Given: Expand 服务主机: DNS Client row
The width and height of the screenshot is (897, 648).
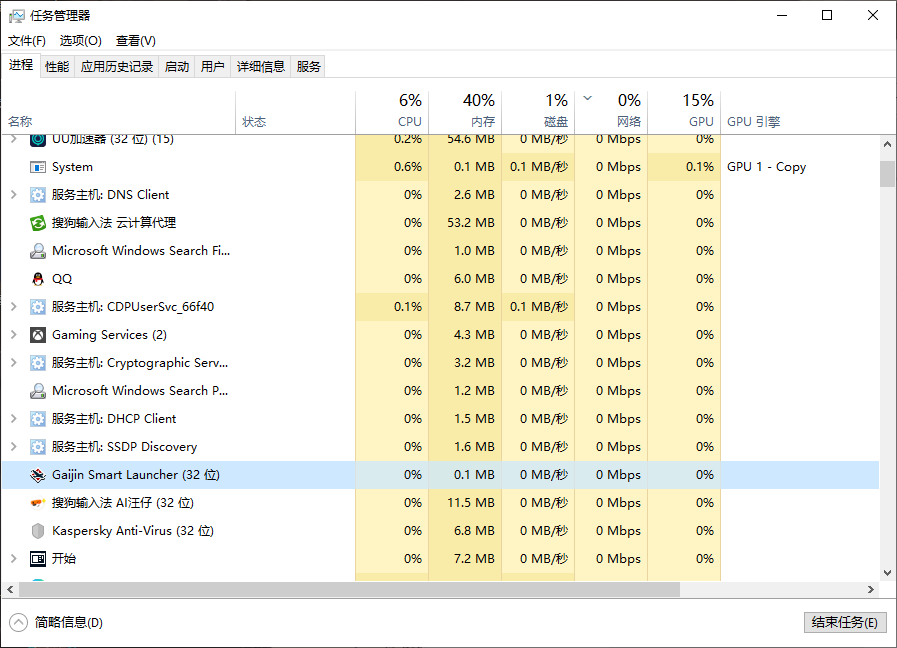Looking at the screenshot, I should click(x=14, y=195).
